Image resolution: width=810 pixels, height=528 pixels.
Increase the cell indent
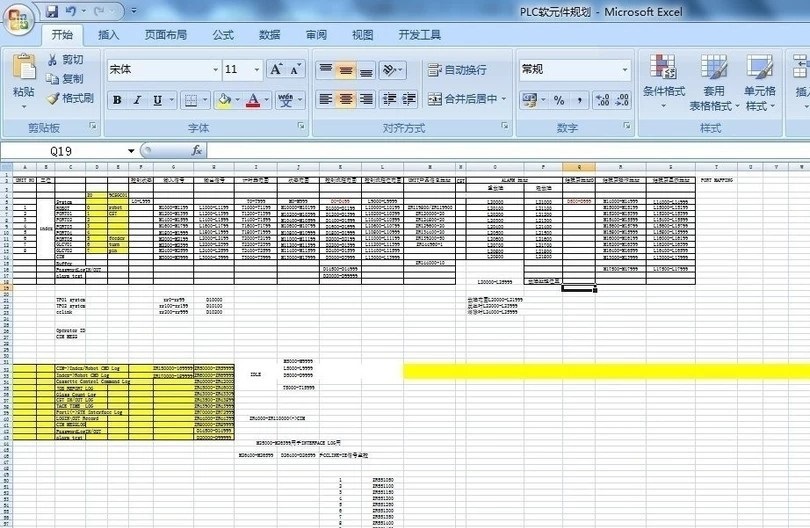pyautogui.click(x=409, y=99)
